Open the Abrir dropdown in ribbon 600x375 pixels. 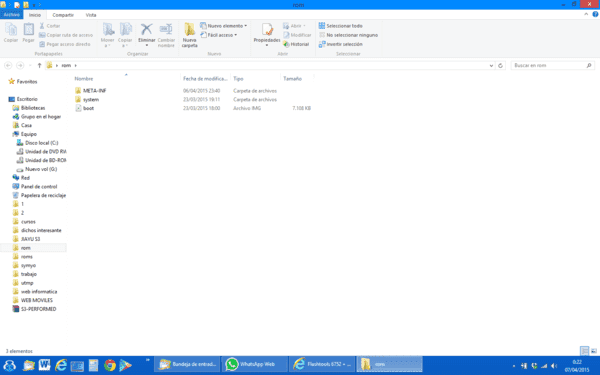click(294, 26)
